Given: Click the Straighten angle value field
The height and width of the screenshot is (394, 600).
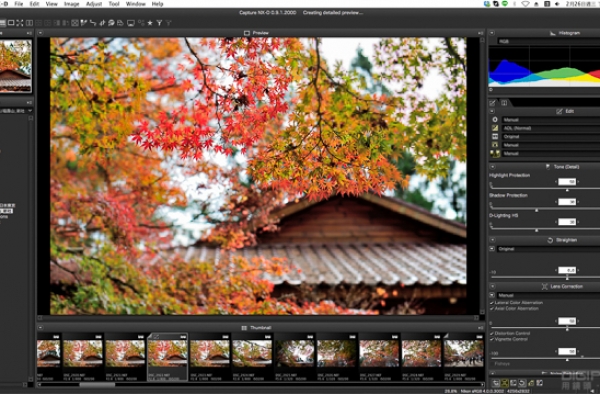Looking at the screenshot, I should [x=567, y=270].
